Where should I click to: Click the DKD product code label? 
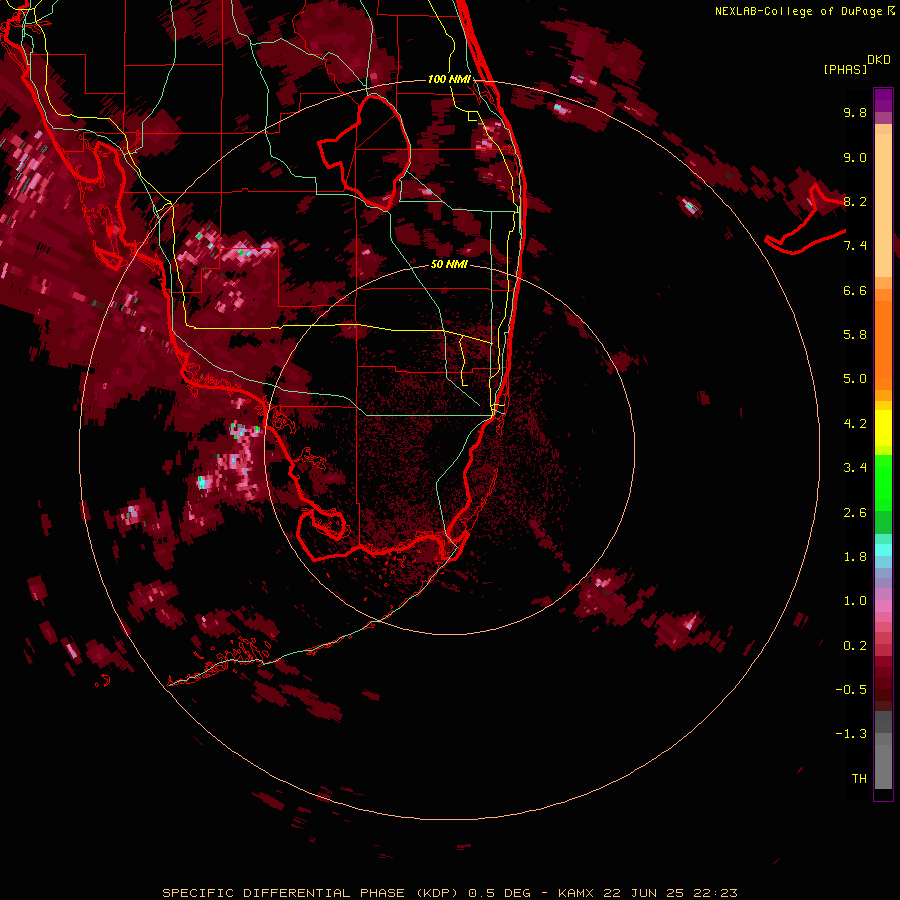879,60
